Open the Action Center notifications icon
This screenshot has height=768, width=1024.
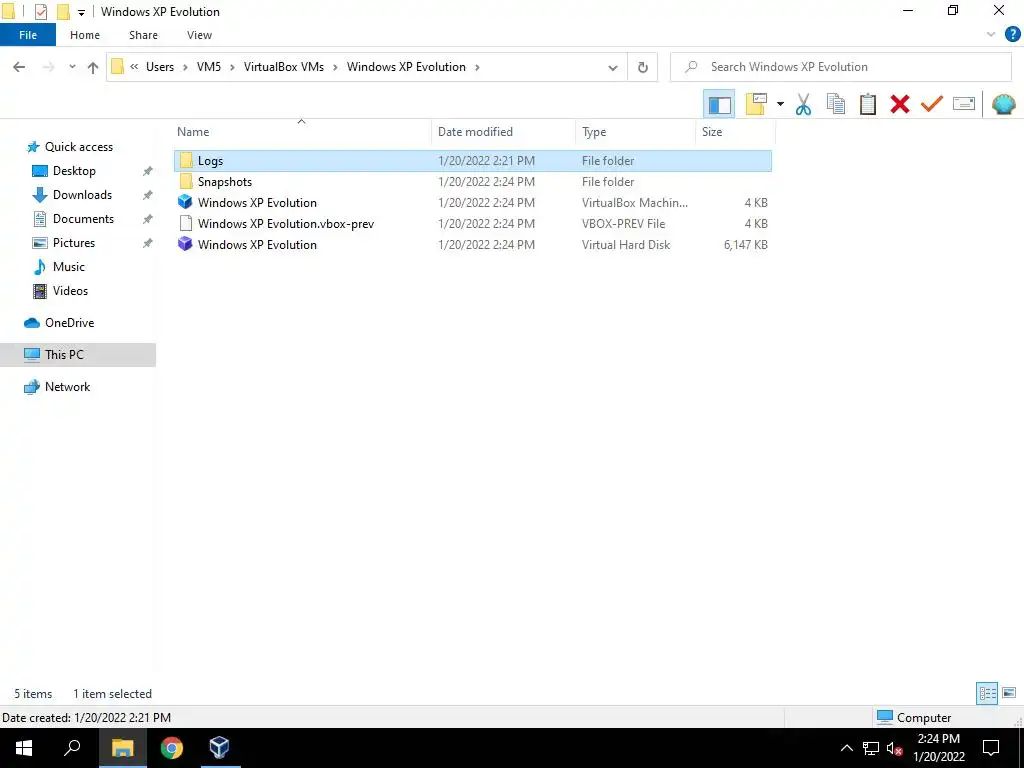(x=991, y=748)
